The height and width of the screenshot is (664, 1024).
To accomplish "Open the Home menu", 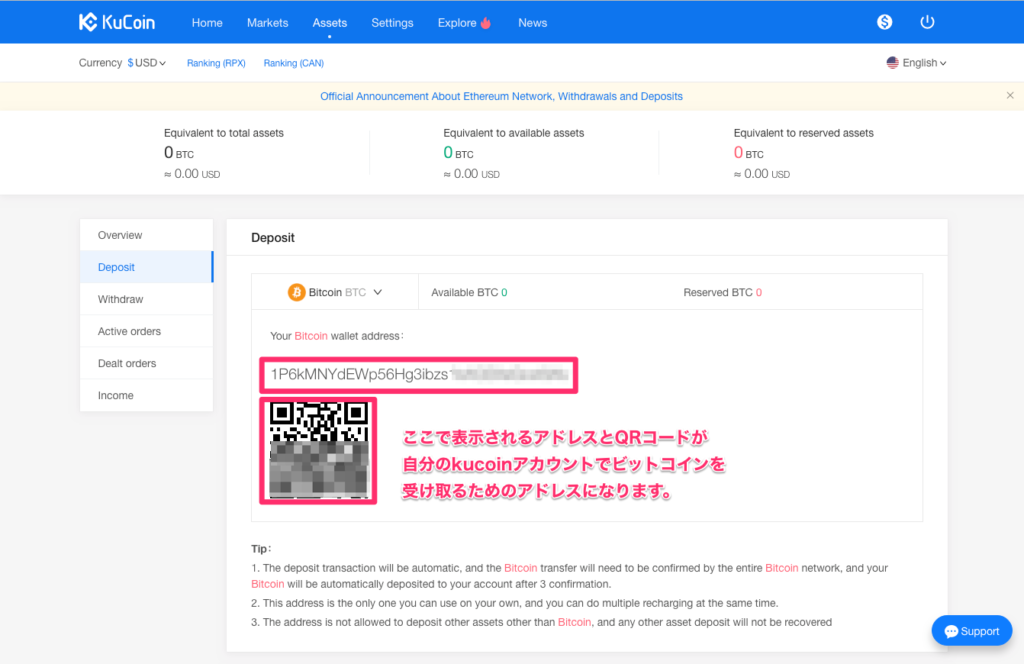I will (x=207, y=23).
